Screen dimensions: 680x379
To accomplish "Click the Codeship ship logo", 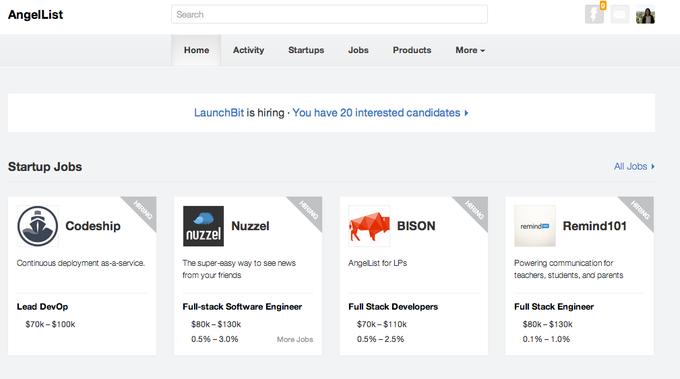I will [x=38, y=226].
